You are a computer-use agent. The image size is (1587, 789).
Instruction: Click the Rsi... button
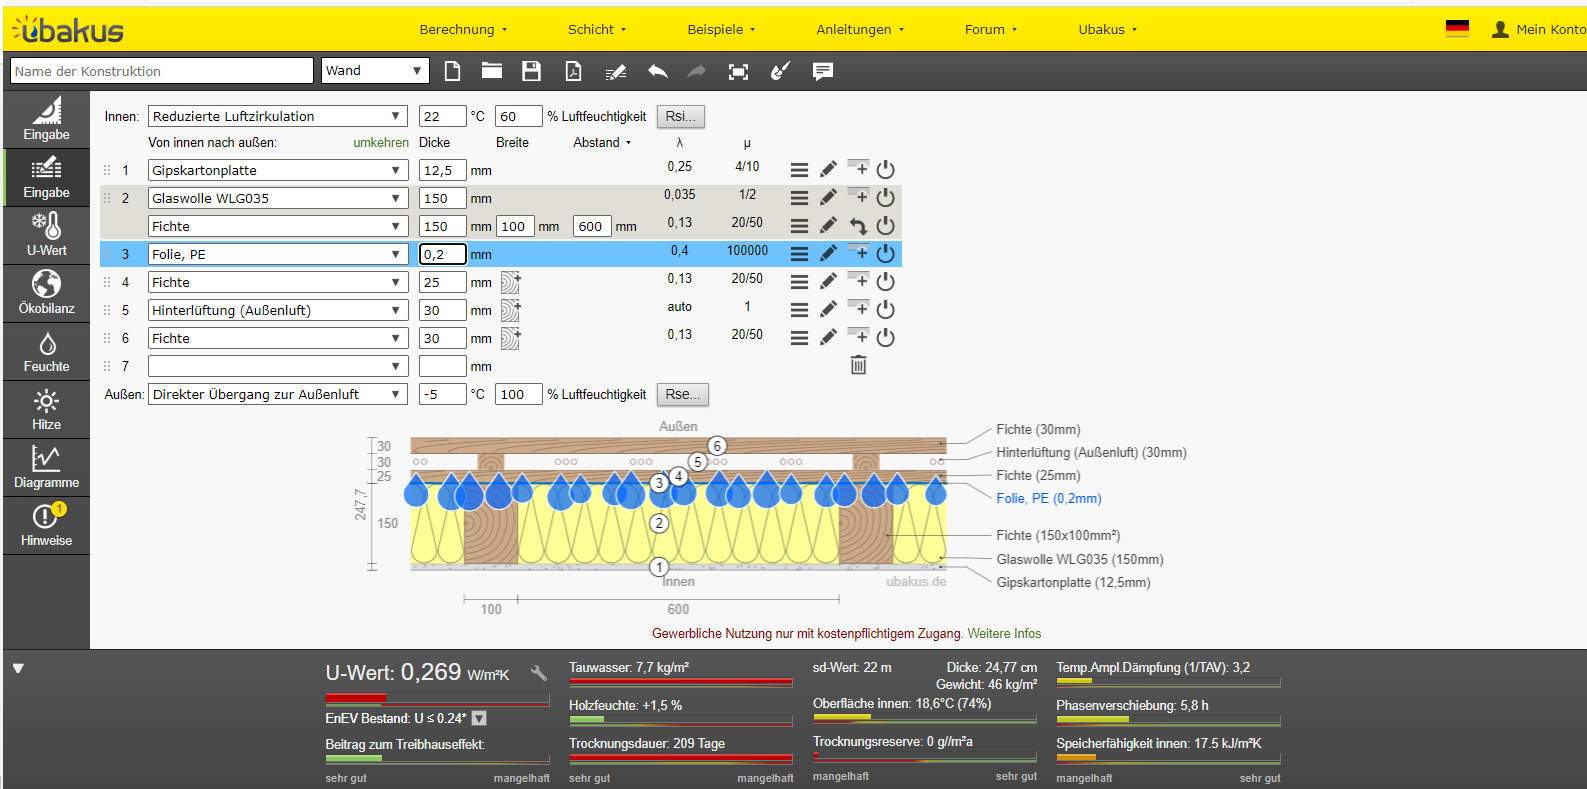pyautogui.click(x=680, y=116)
